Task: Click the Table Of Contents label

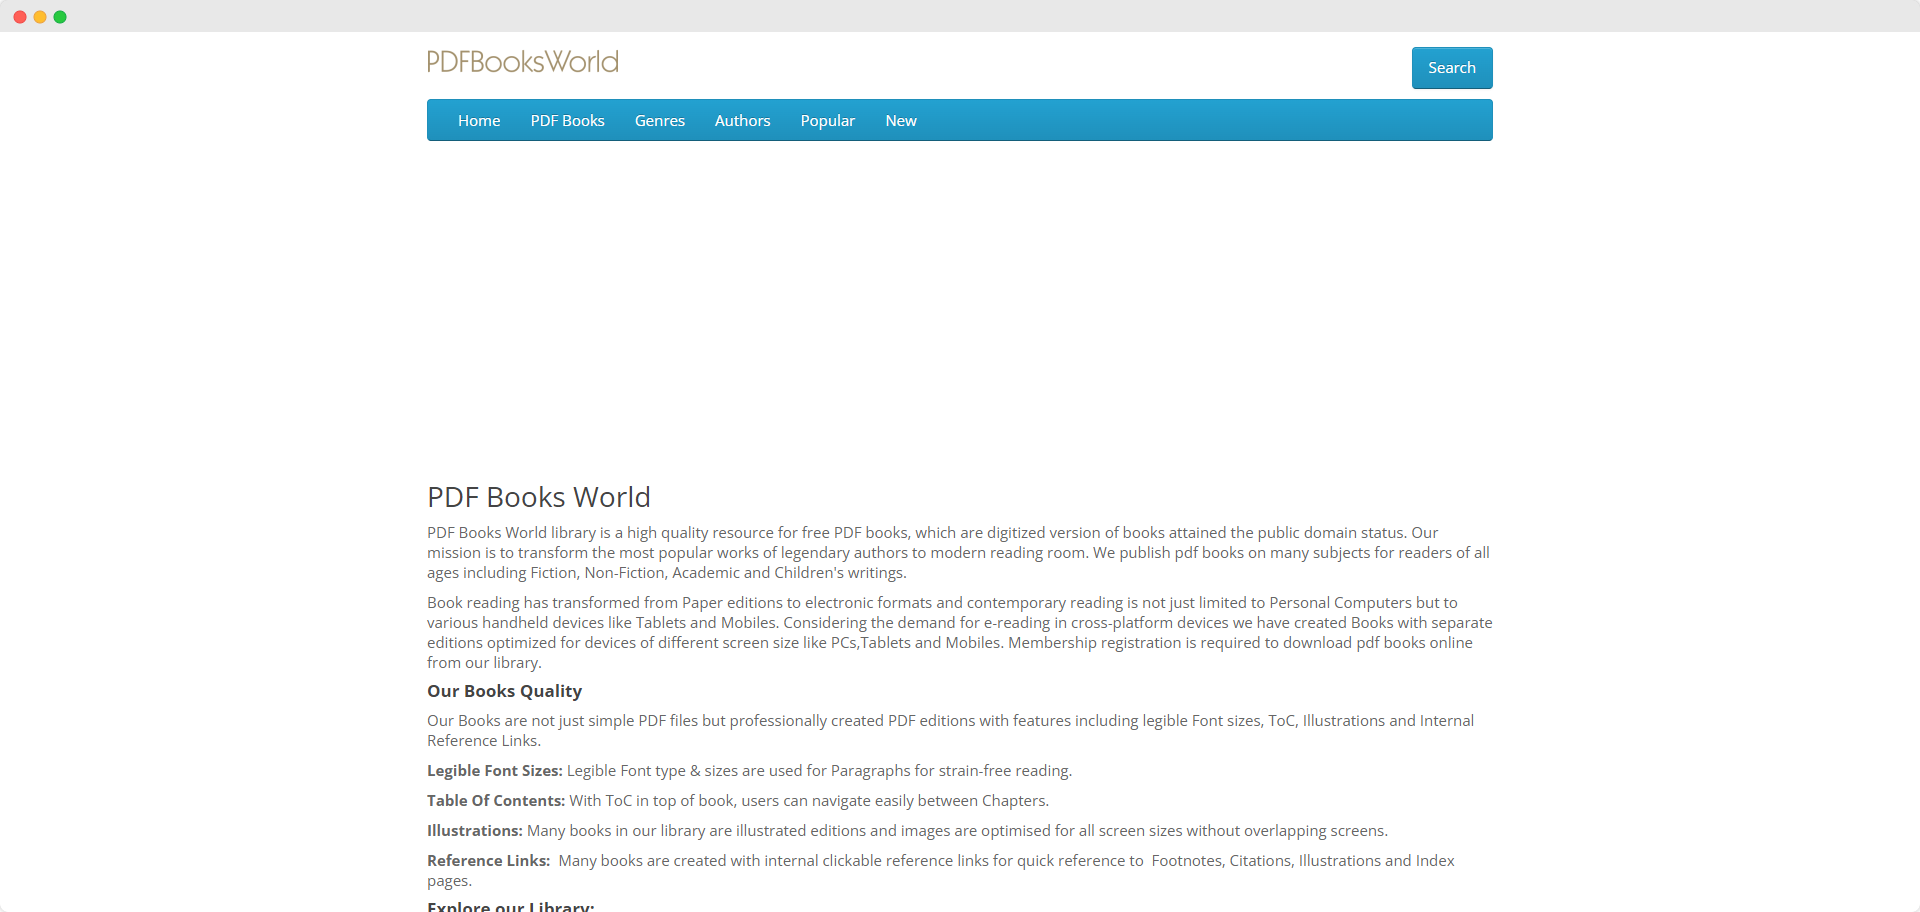Action: click(496, 801)
